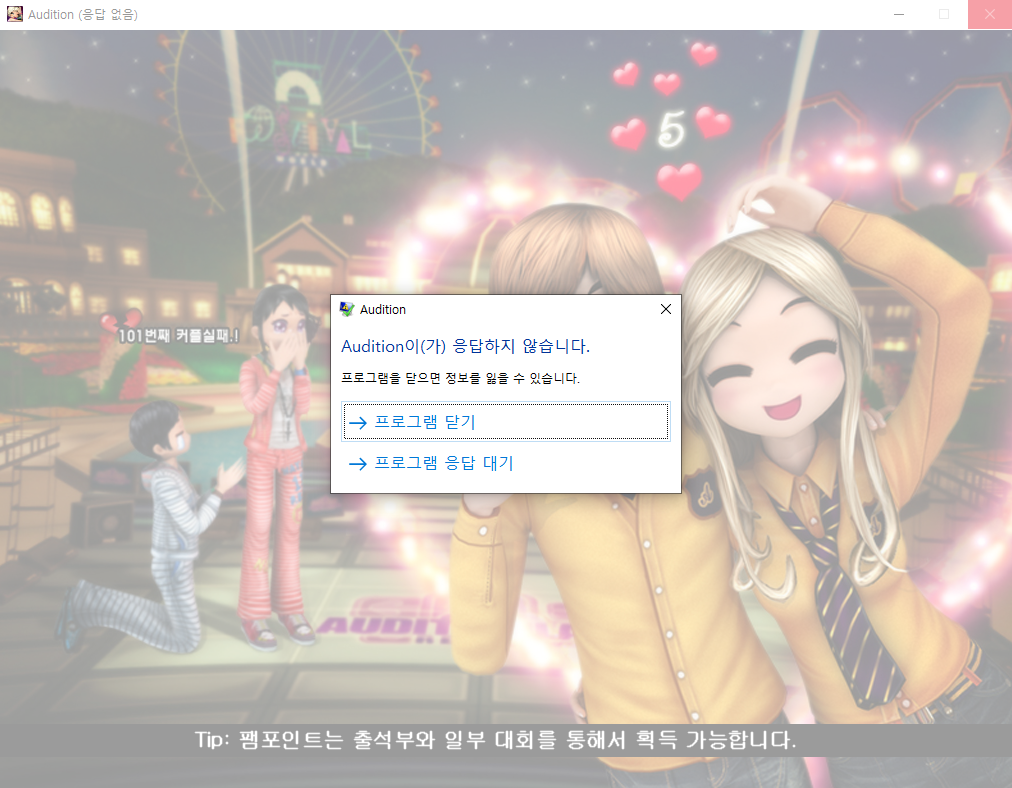Choose 프로그램 응답 대기 to keep waiting
This screenshot has height=788, width=1012.
[x=506, y=463]
